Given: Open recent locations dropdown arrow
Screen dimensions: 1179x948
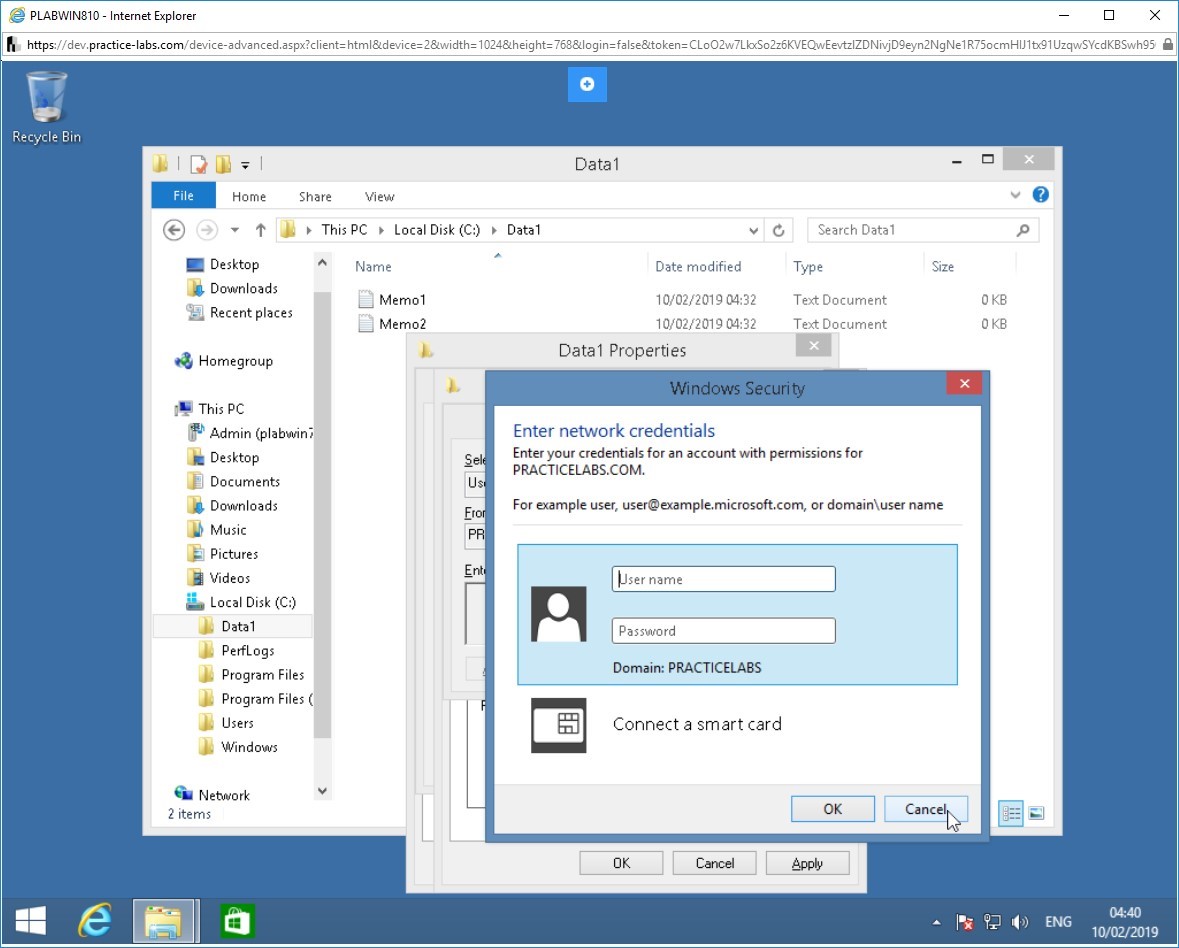Looking at the screenshot, I should point(235,230).
